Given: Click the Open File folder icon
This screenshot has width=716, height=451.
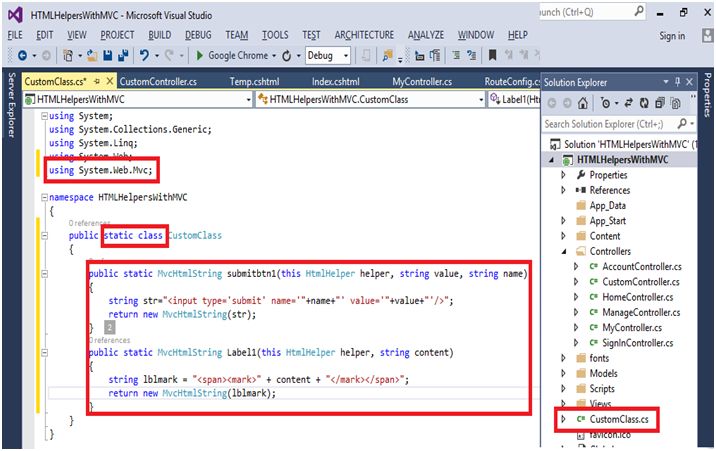Looking at the screenshot, I should coord(92,56).
